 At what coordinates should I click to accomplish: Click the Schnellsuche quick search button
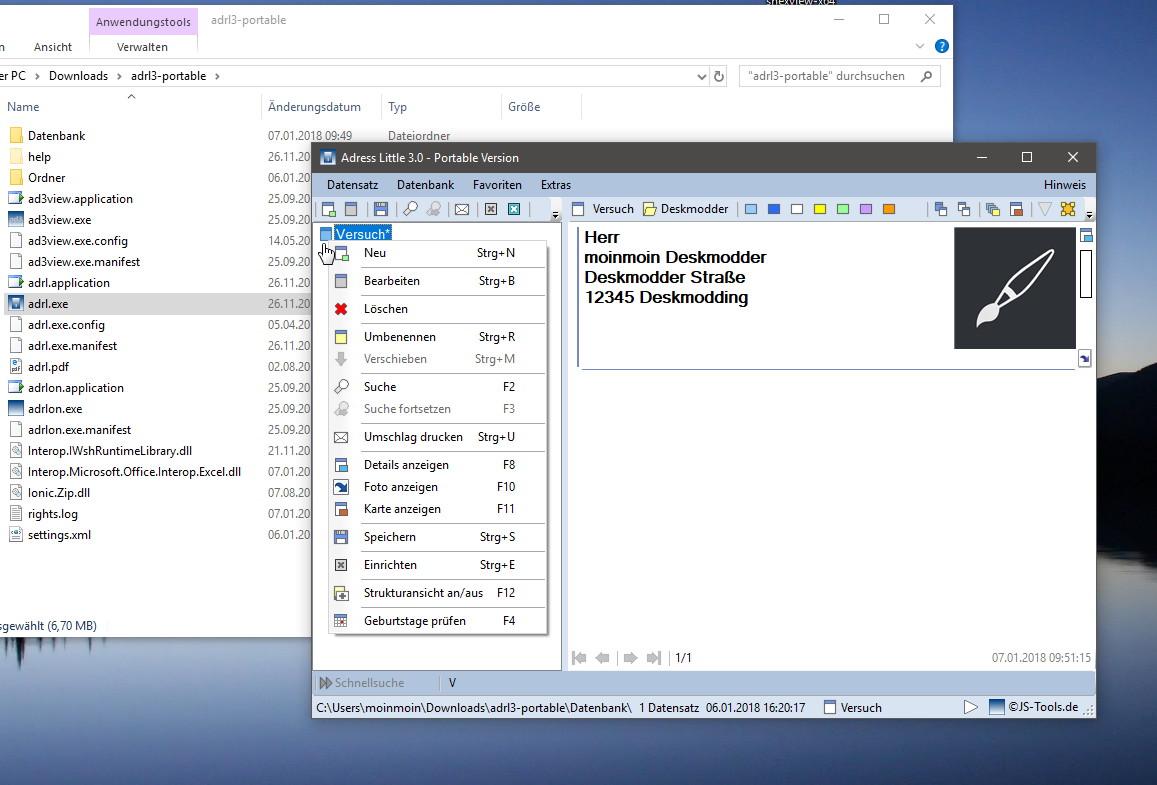(361, 683)
